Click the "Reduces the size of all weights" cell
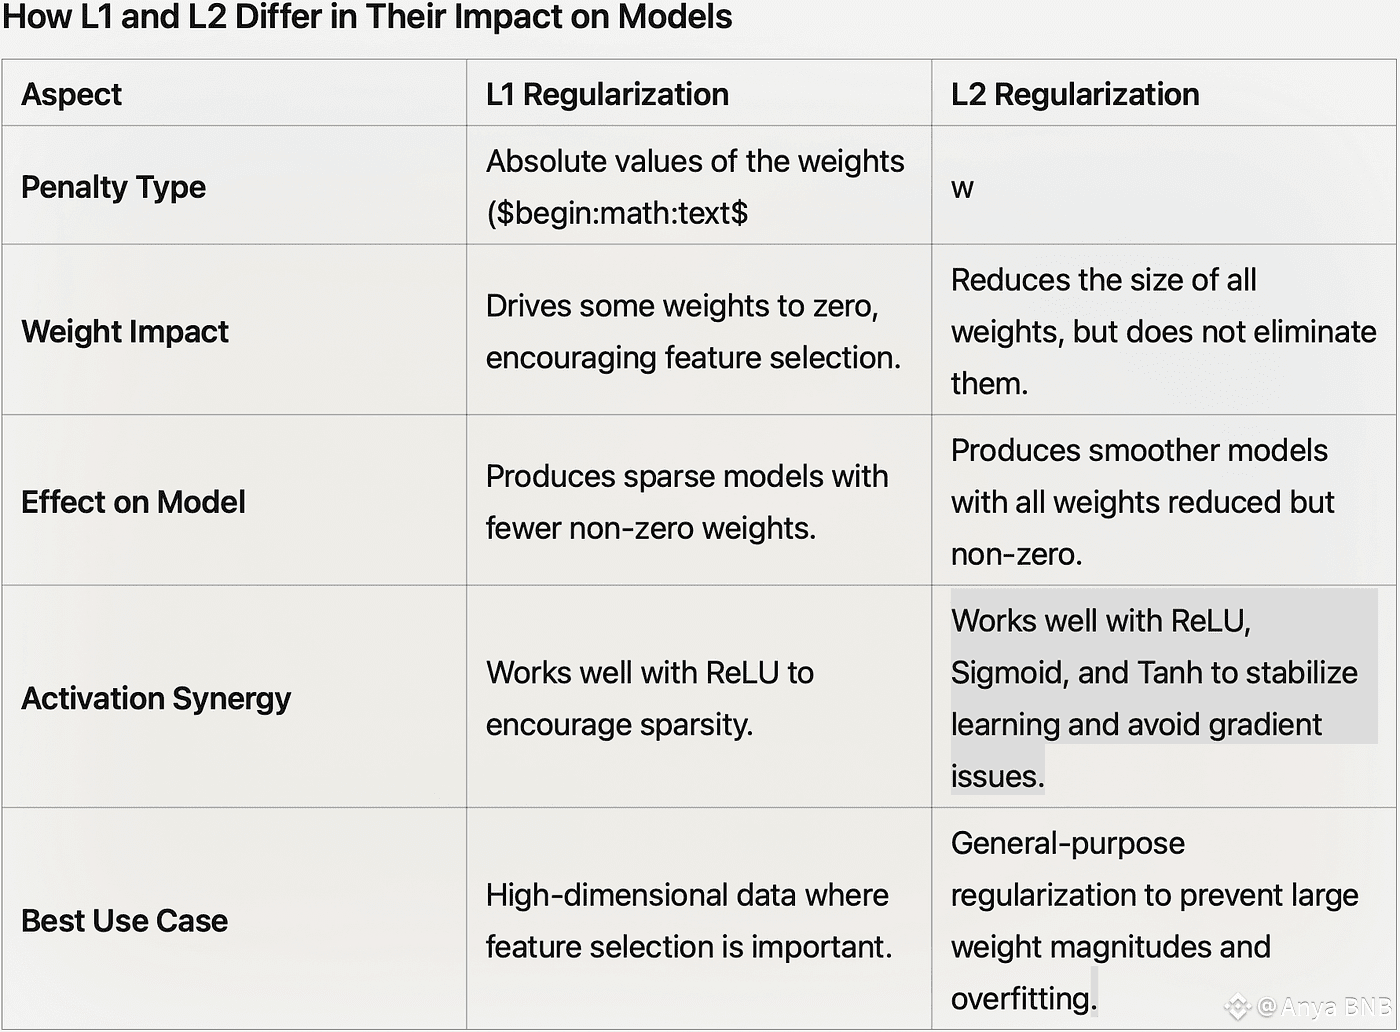Viewport: 1400px width, 1032px height. (1162, 331)
